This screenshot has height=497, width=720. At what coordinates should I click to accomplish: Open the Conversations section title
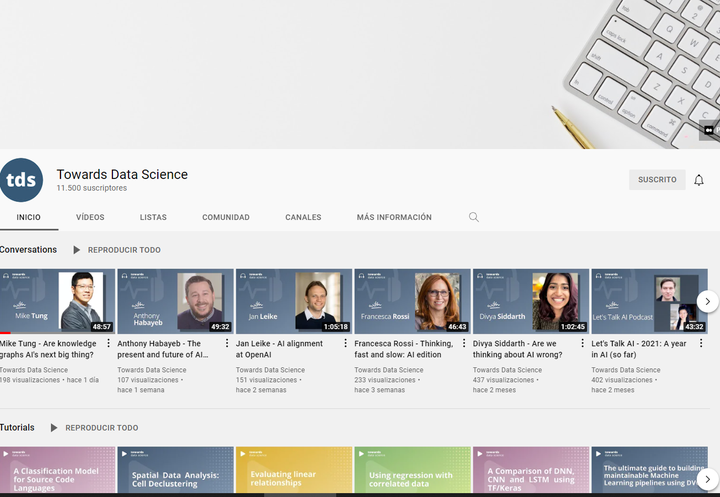coord(28,249)
